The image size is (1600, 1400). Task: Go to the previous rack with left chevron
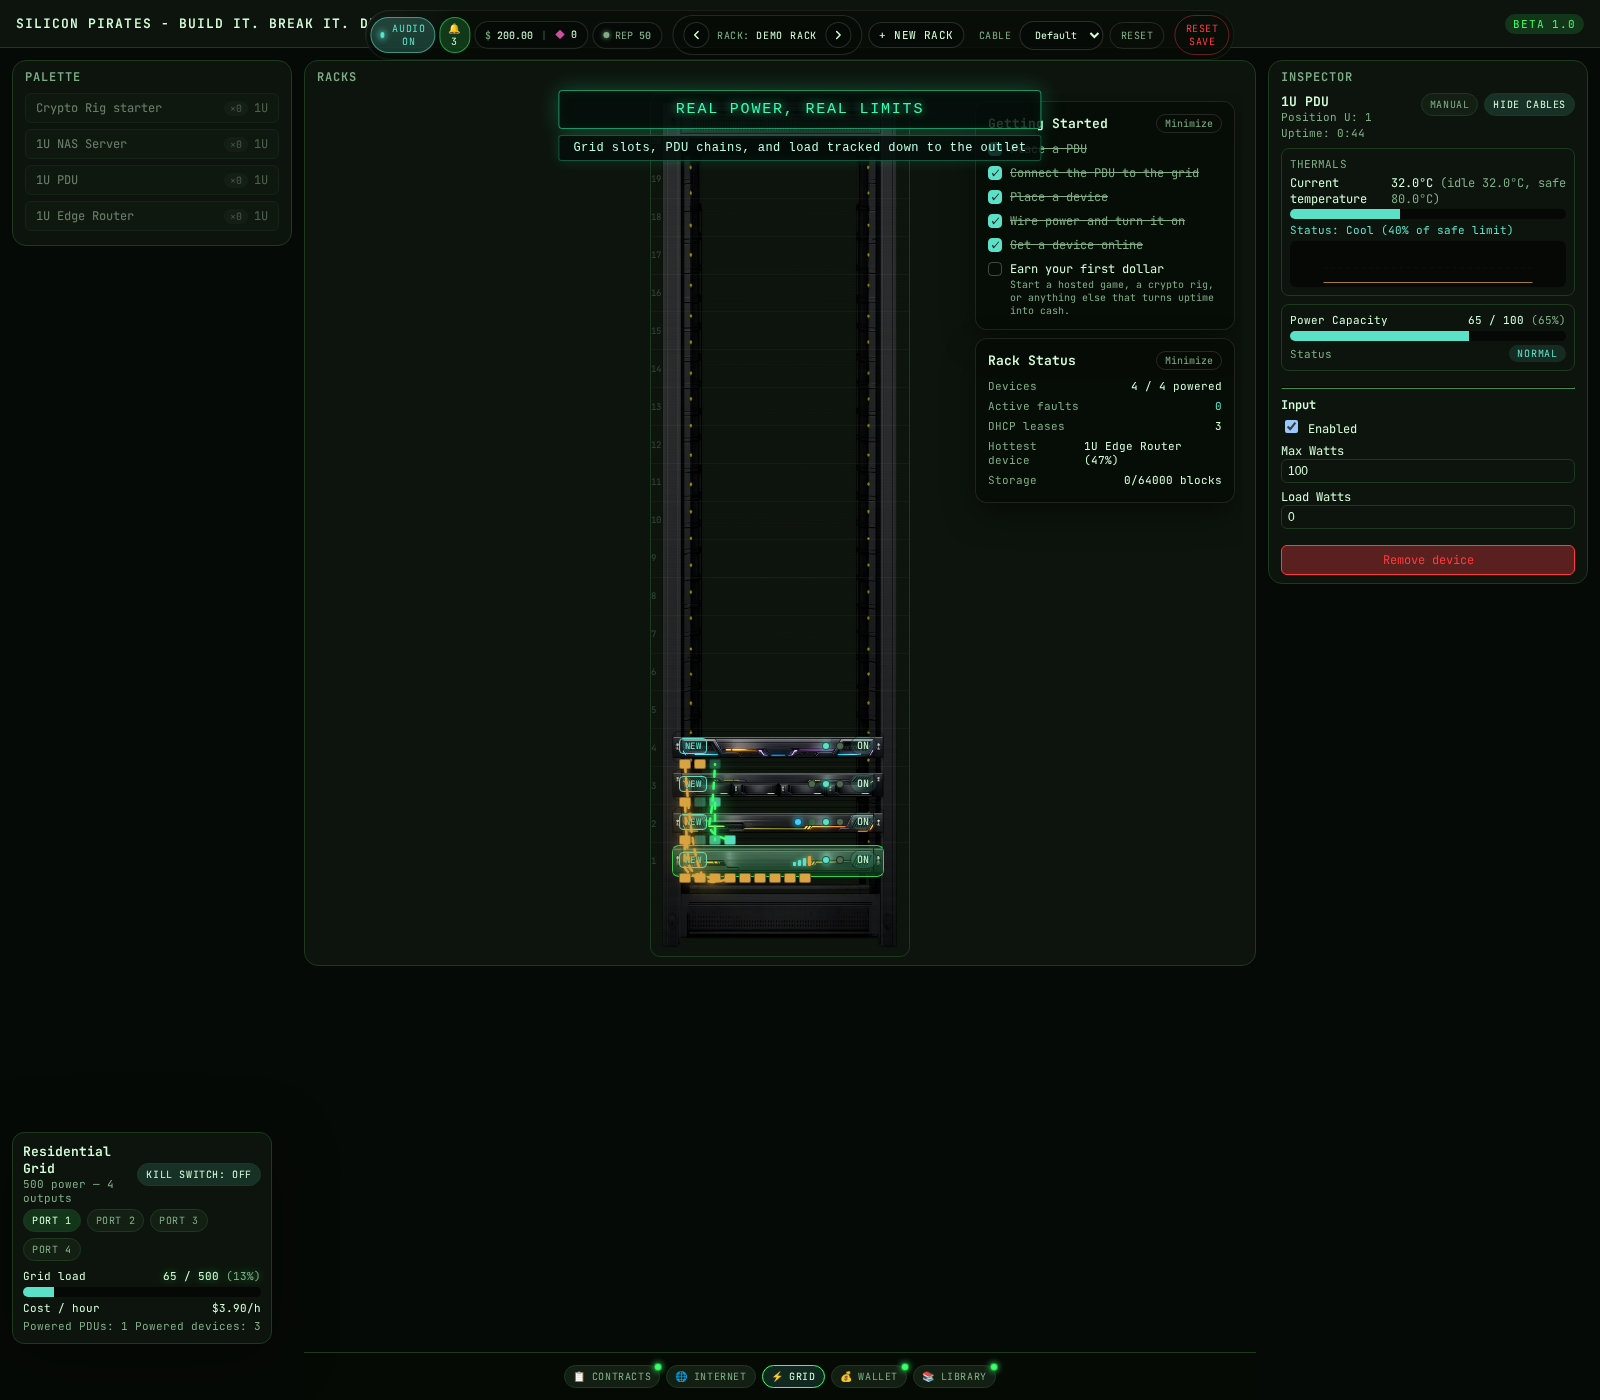click(696, 35)
